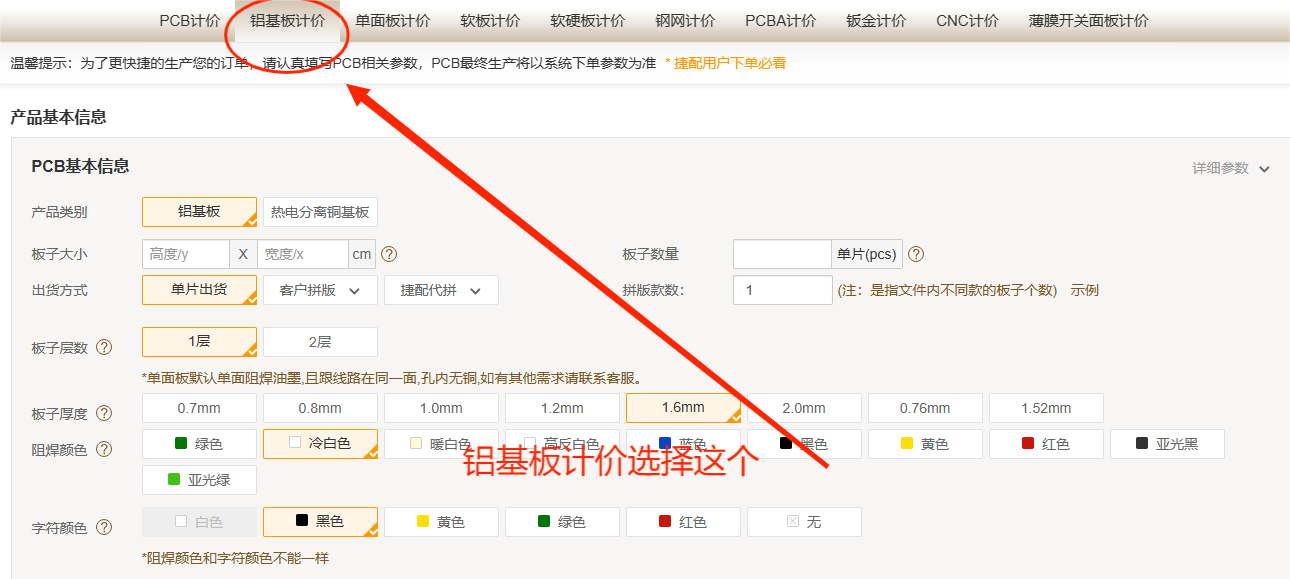Click help icon next to board size
The width and height of the screenshot is (1290, 579).
point(389,254)
